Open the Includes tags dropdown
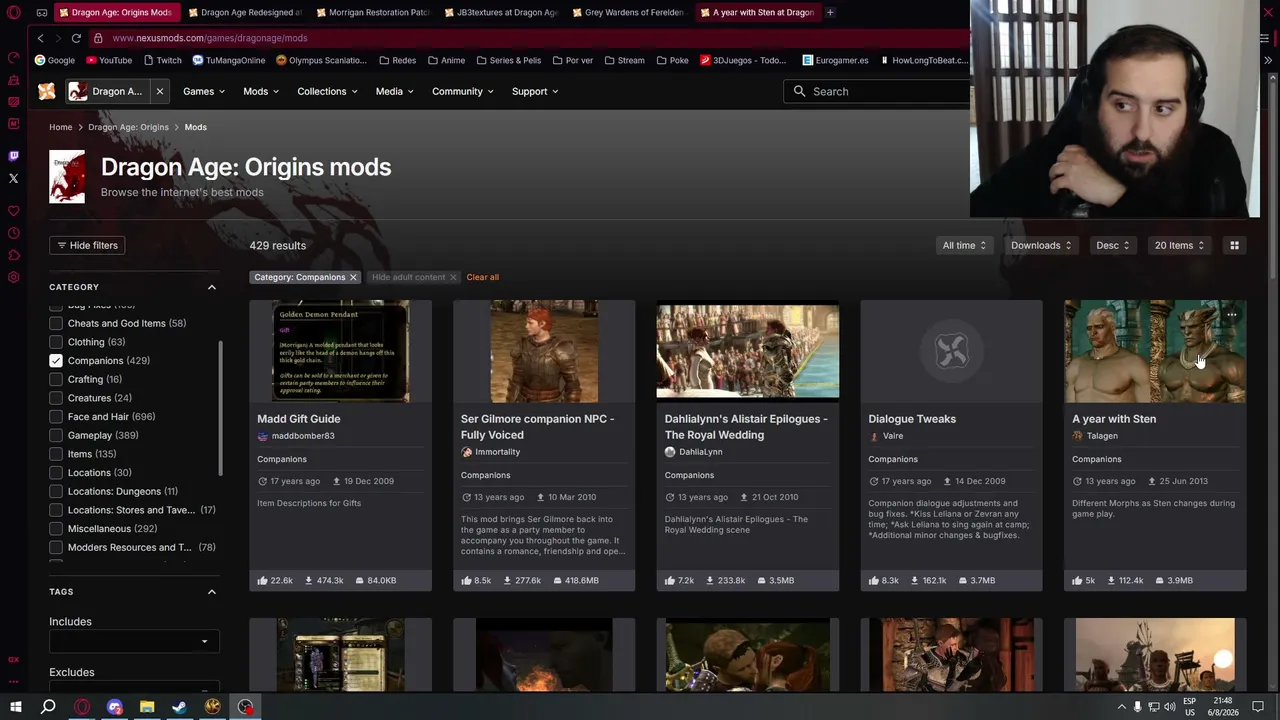The width and height of the screenshot is (1280, 720). coord(134,641)
